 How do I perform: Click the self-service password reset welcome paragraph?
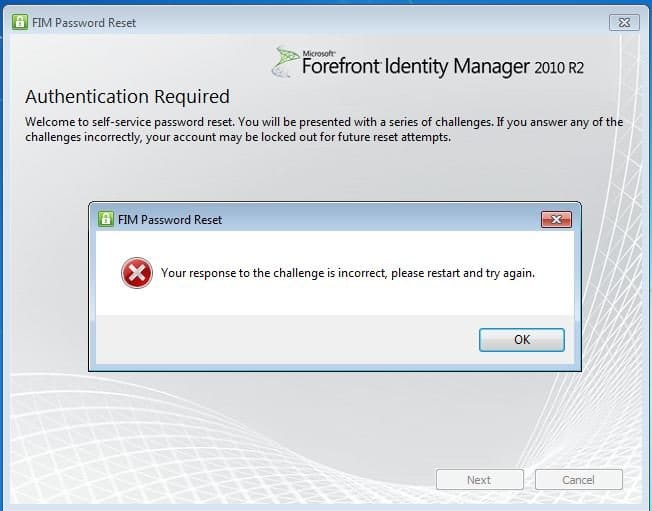click(324, 129)
